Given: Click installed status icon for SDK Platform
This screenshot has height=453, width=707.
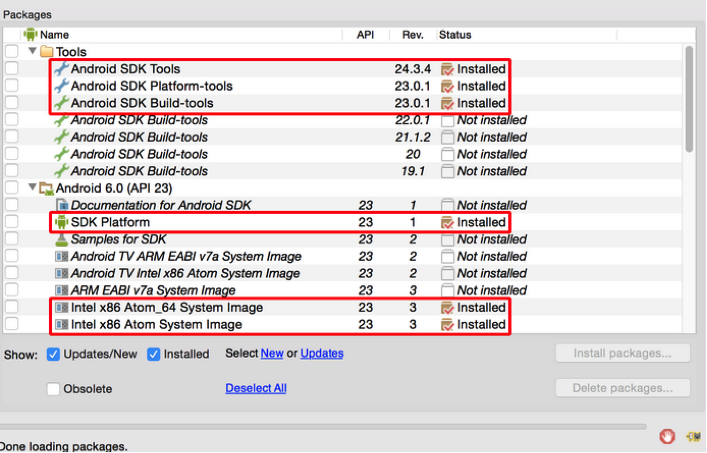Looking at the screenshot, I should [447, 222].
